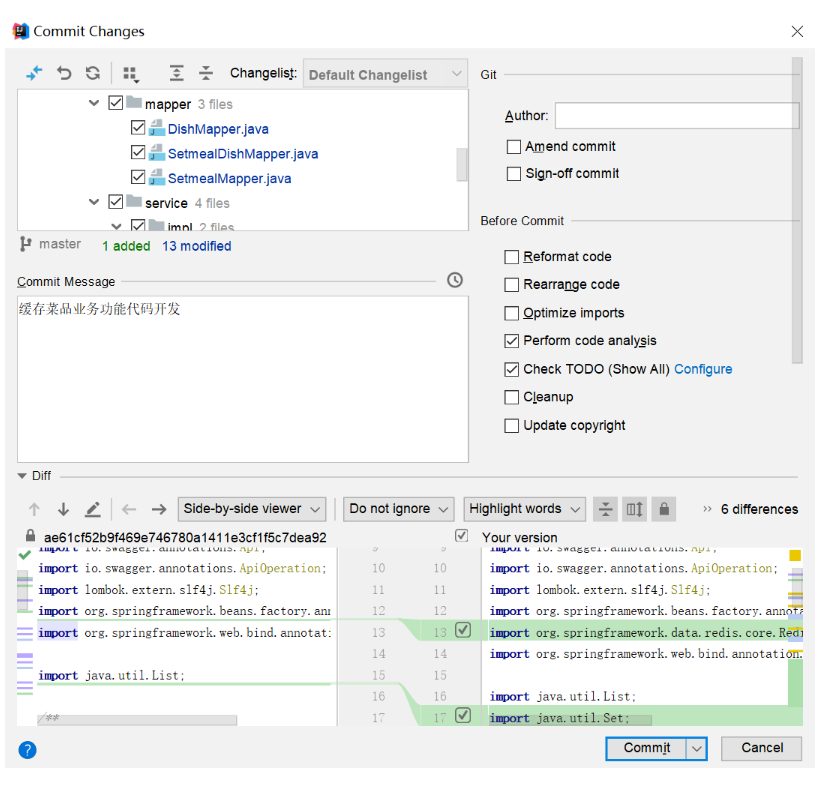Click the lock icon beside revision hash
The image size is (839, 787).
coord(30,536)
